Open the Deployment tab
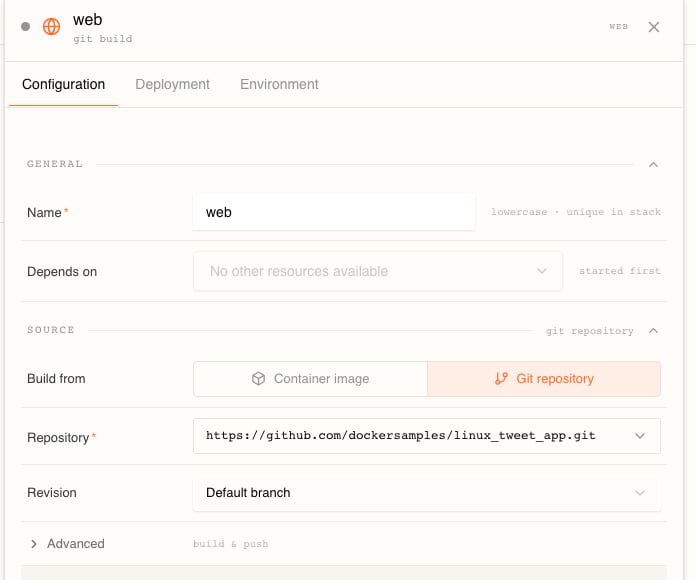696x580 pixels. point(172,84)
